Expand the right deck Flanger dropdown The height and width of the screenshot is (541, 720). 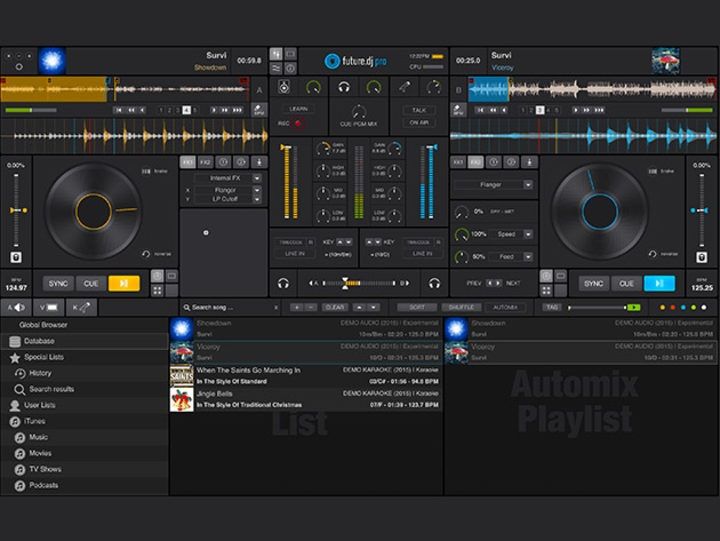coord(528,185)
